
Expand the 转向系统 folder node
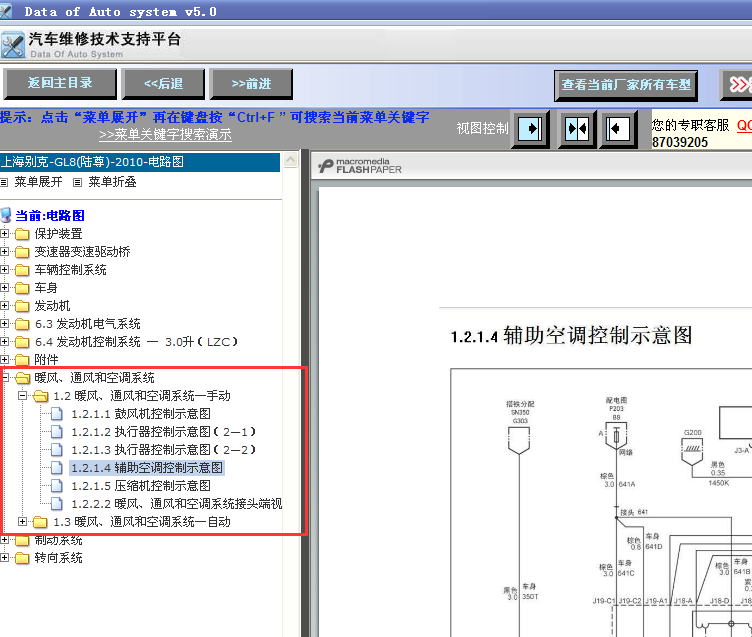[4, 557]
